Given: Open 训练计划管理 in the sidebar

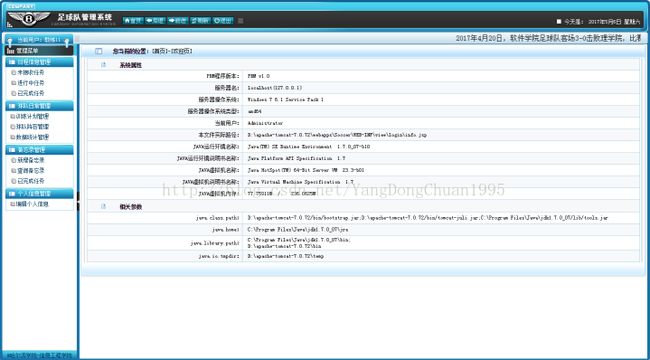Looking at the screenshot, I should coord(32,116).
